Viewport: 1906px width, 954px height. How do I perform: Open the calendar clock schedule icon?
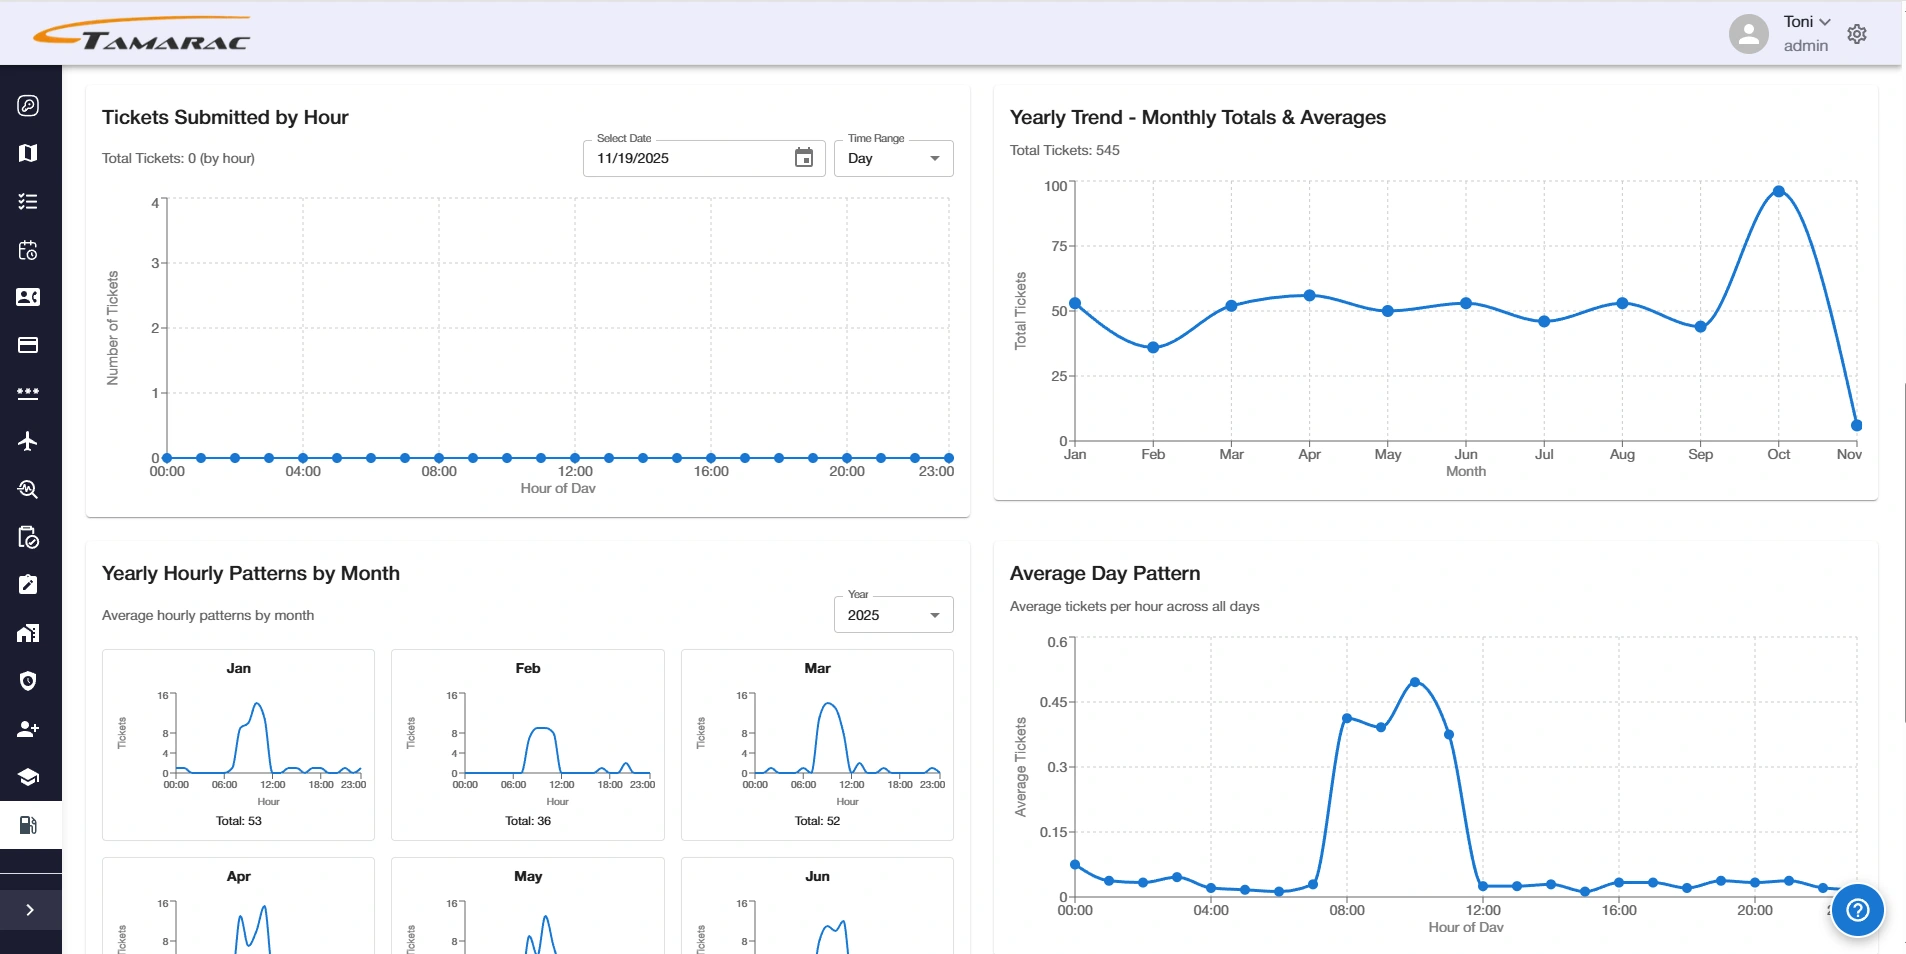coord(28,250)
